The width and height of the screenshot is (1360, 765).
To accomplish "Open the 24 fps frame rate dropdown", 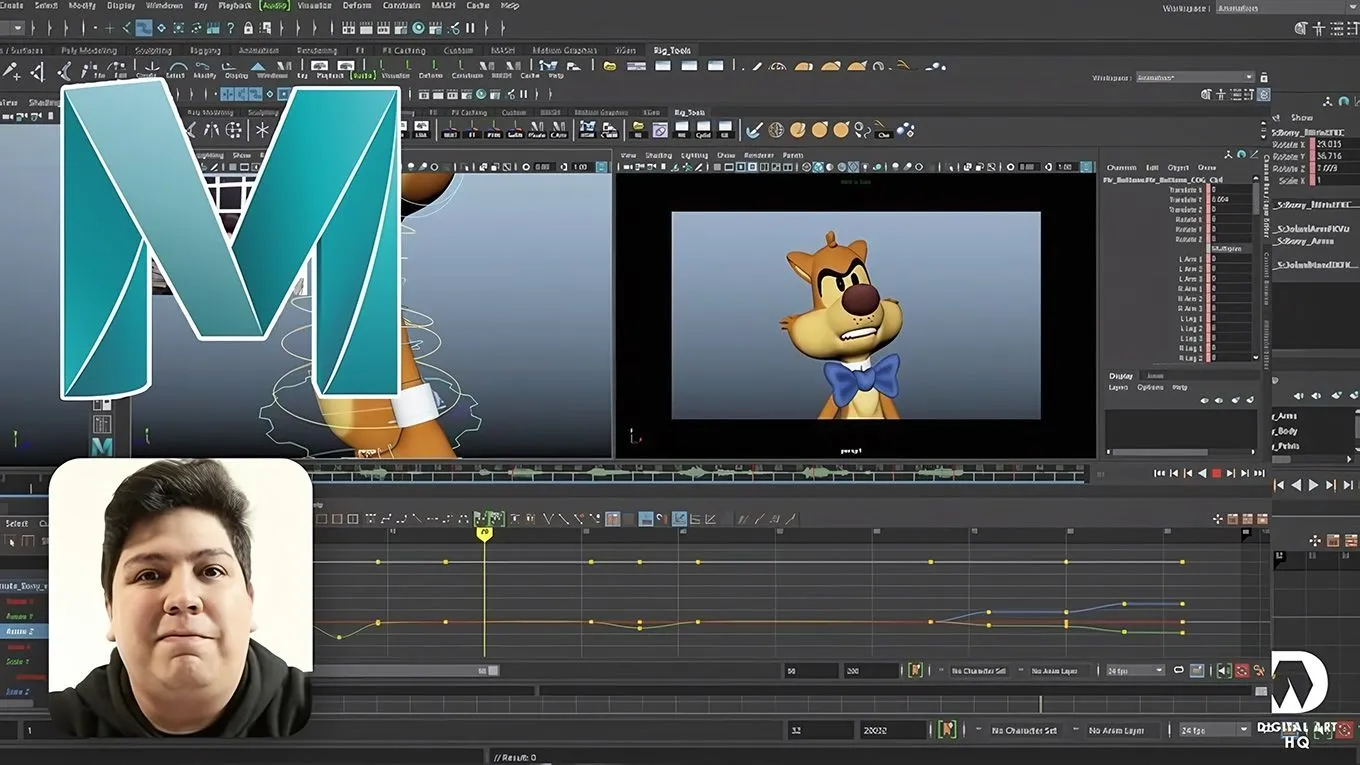I will pyautogui.click(x=1134, y=670).
